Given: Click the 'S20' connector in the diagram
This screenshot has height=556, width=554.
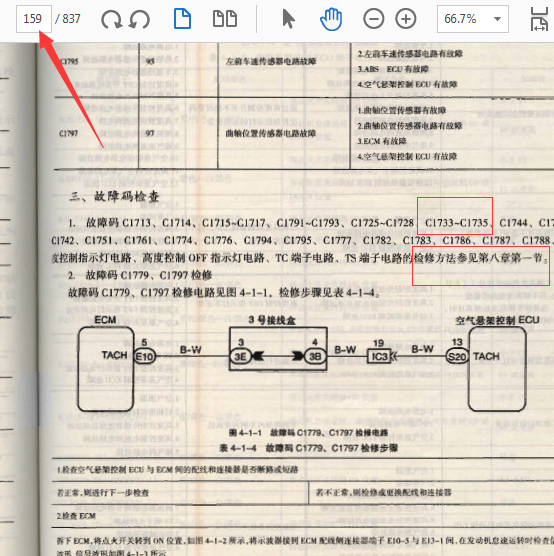Looking at the screenshot, I should tap(457, 356).
